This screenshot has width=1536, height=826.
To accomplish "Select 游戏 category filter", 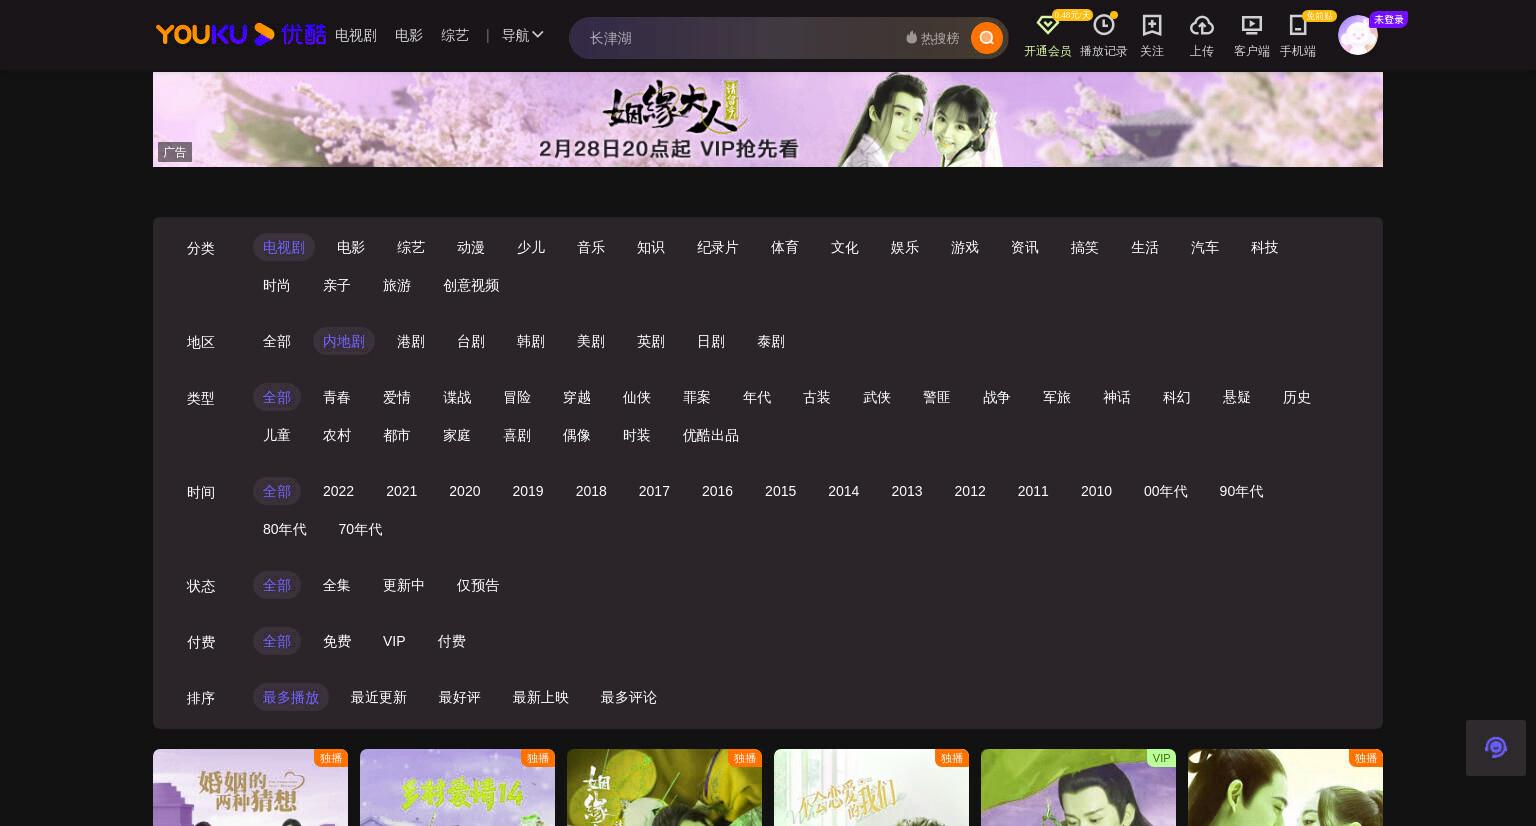I will point(965,247).
